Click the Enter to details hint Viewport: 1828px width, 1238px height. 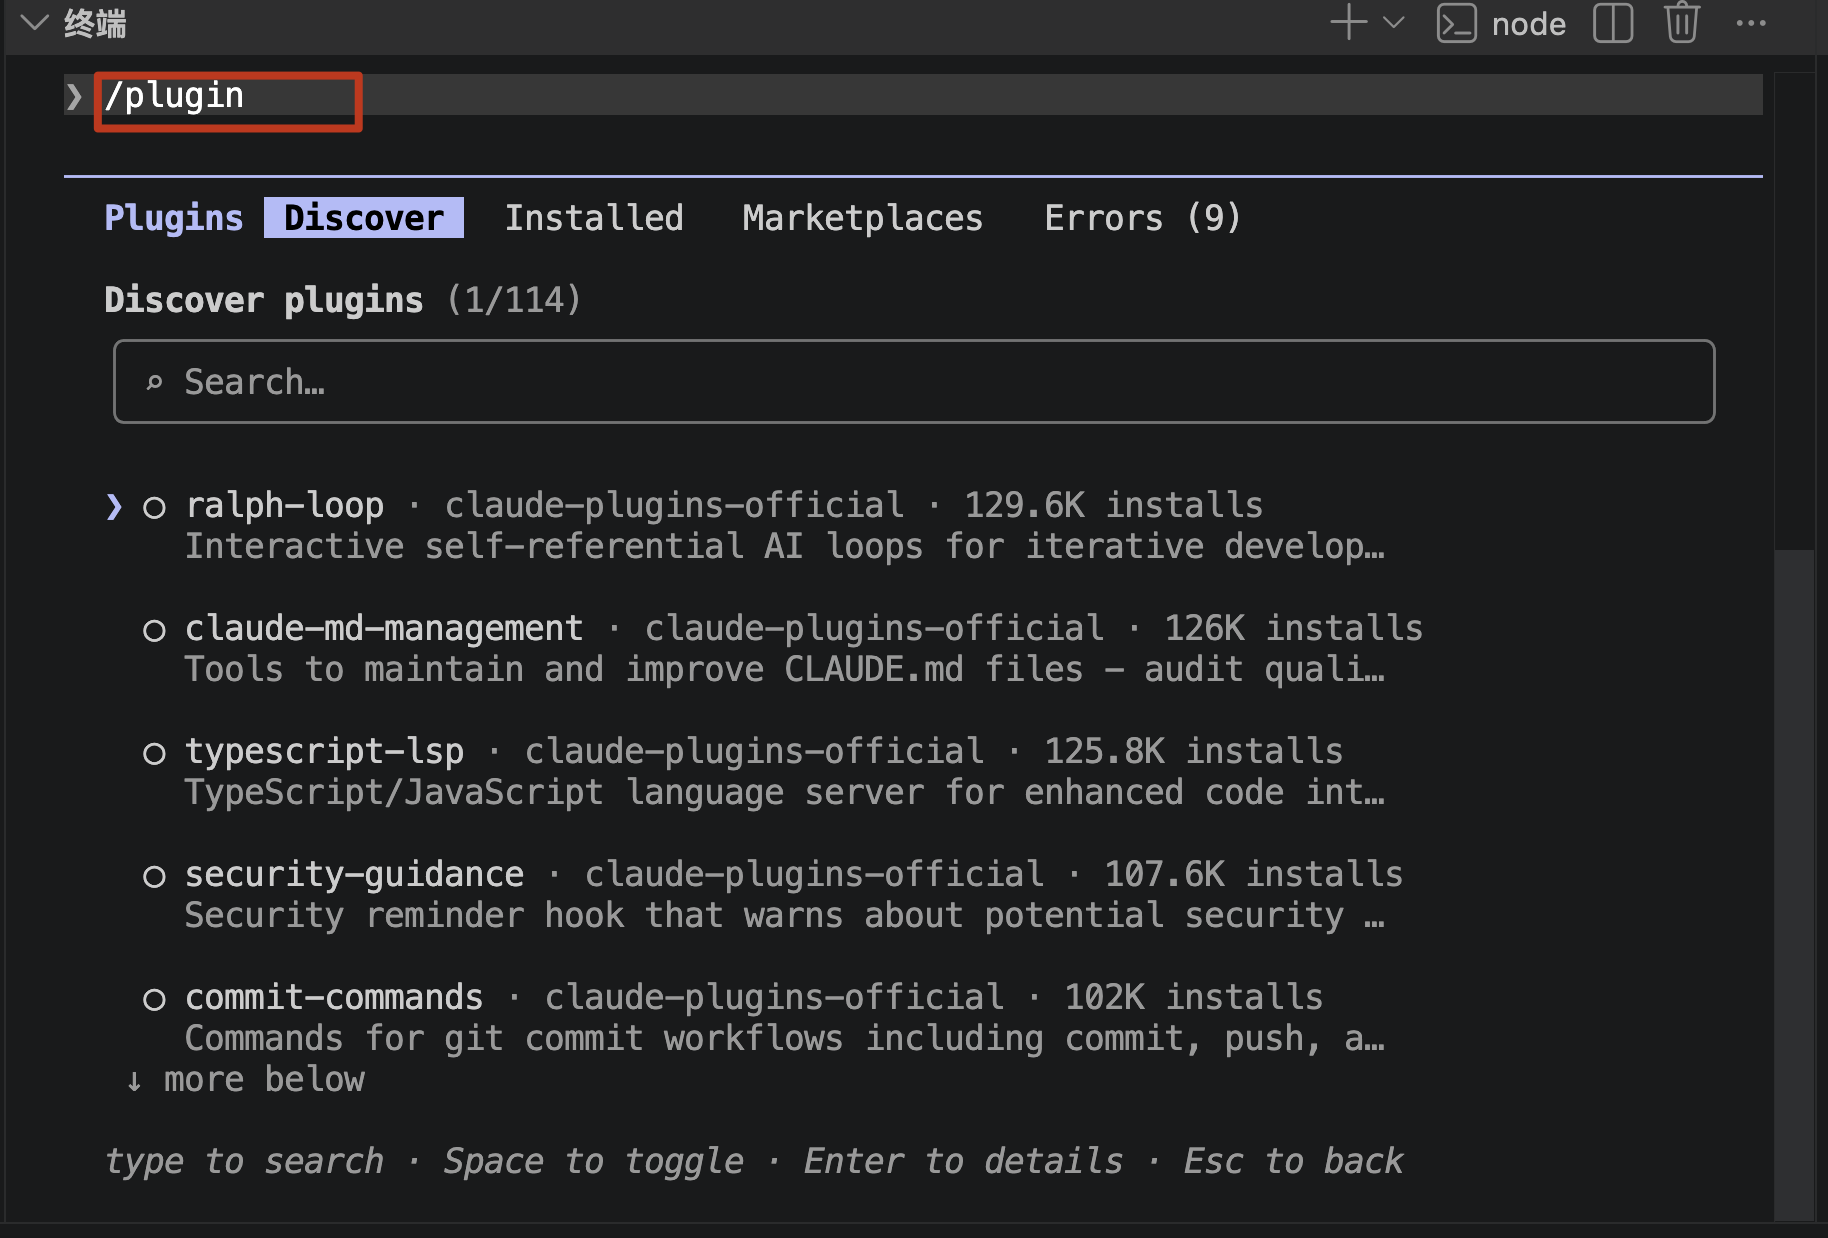[964, 1162]
